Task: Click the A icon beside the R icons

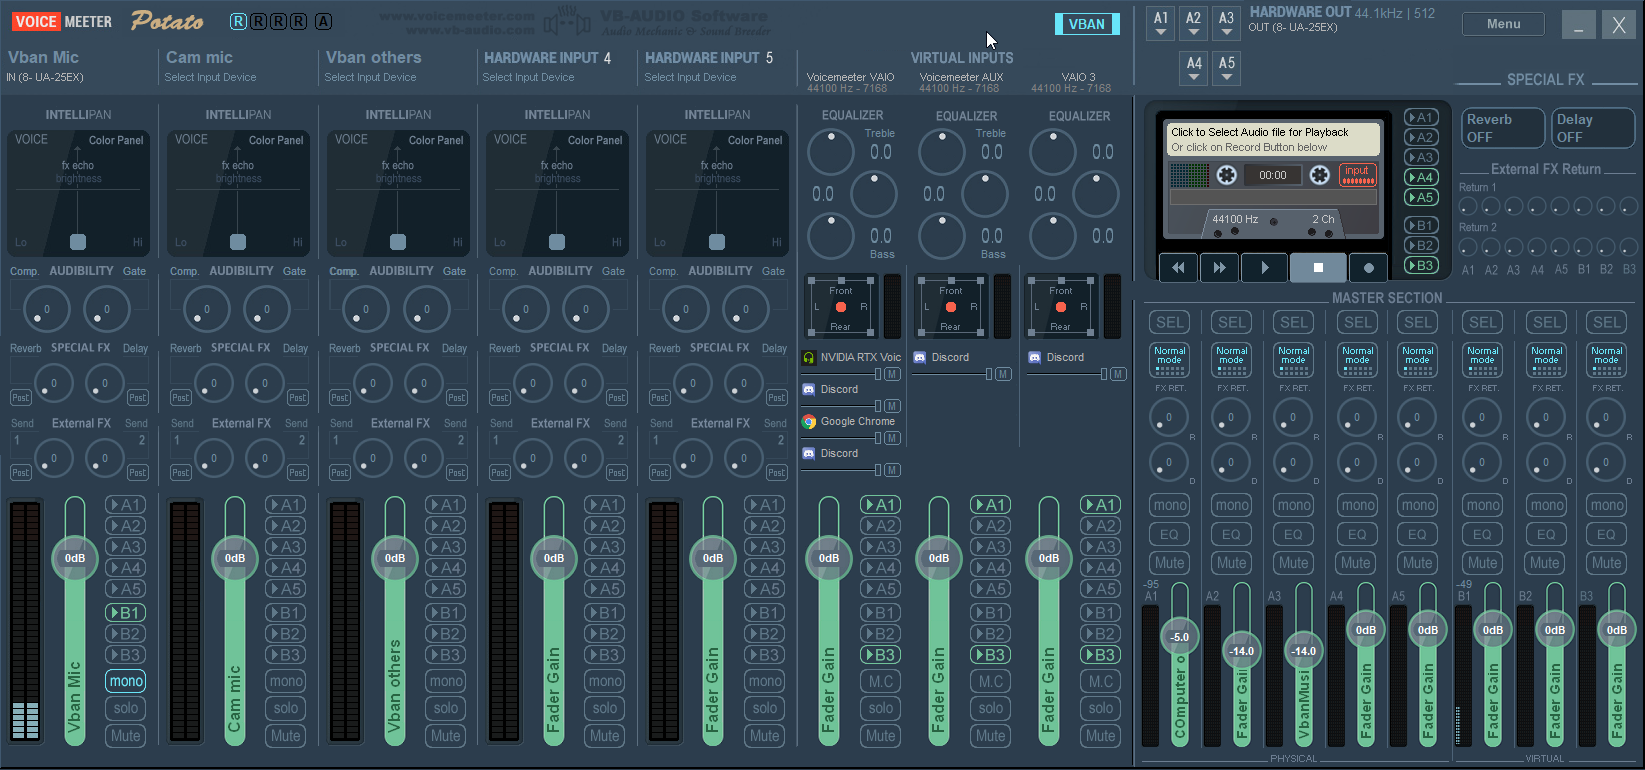Action: point(323,21)
